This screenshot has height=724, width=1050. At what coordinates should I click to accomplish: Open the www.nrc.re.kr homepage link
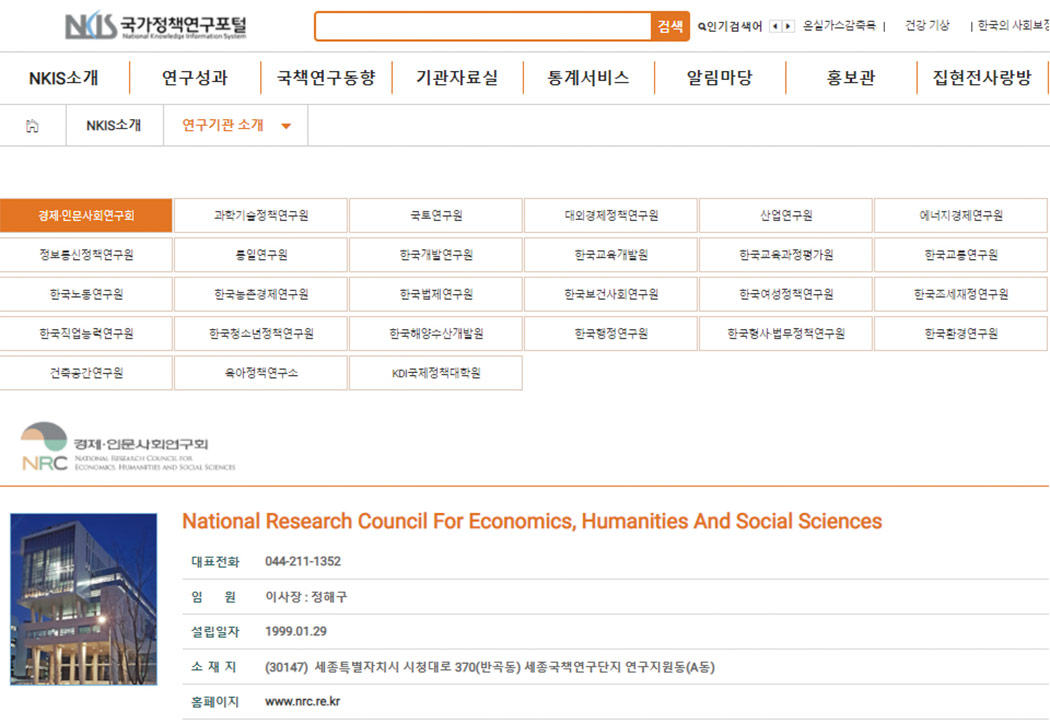(x=302, y=701)
